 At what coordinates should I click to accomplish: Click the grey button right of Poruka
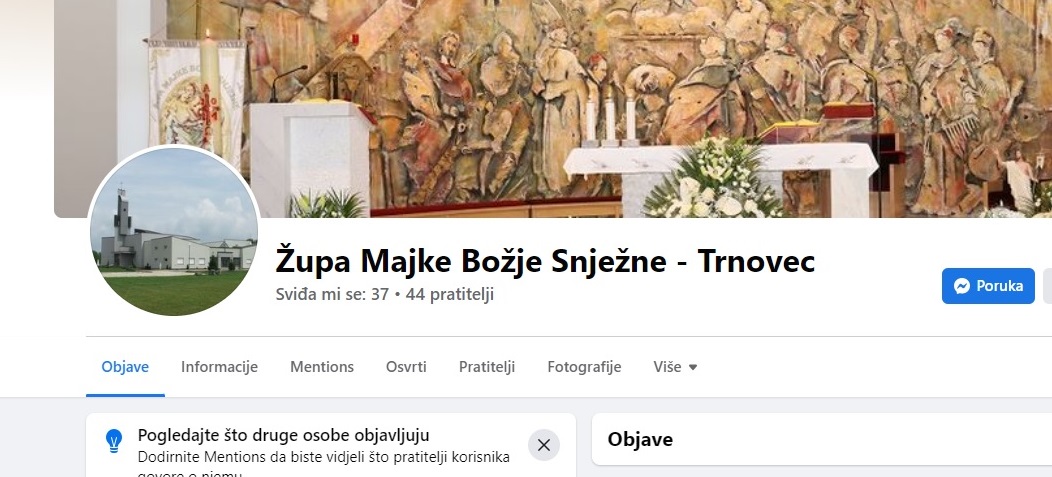[x=1047, y=286]
